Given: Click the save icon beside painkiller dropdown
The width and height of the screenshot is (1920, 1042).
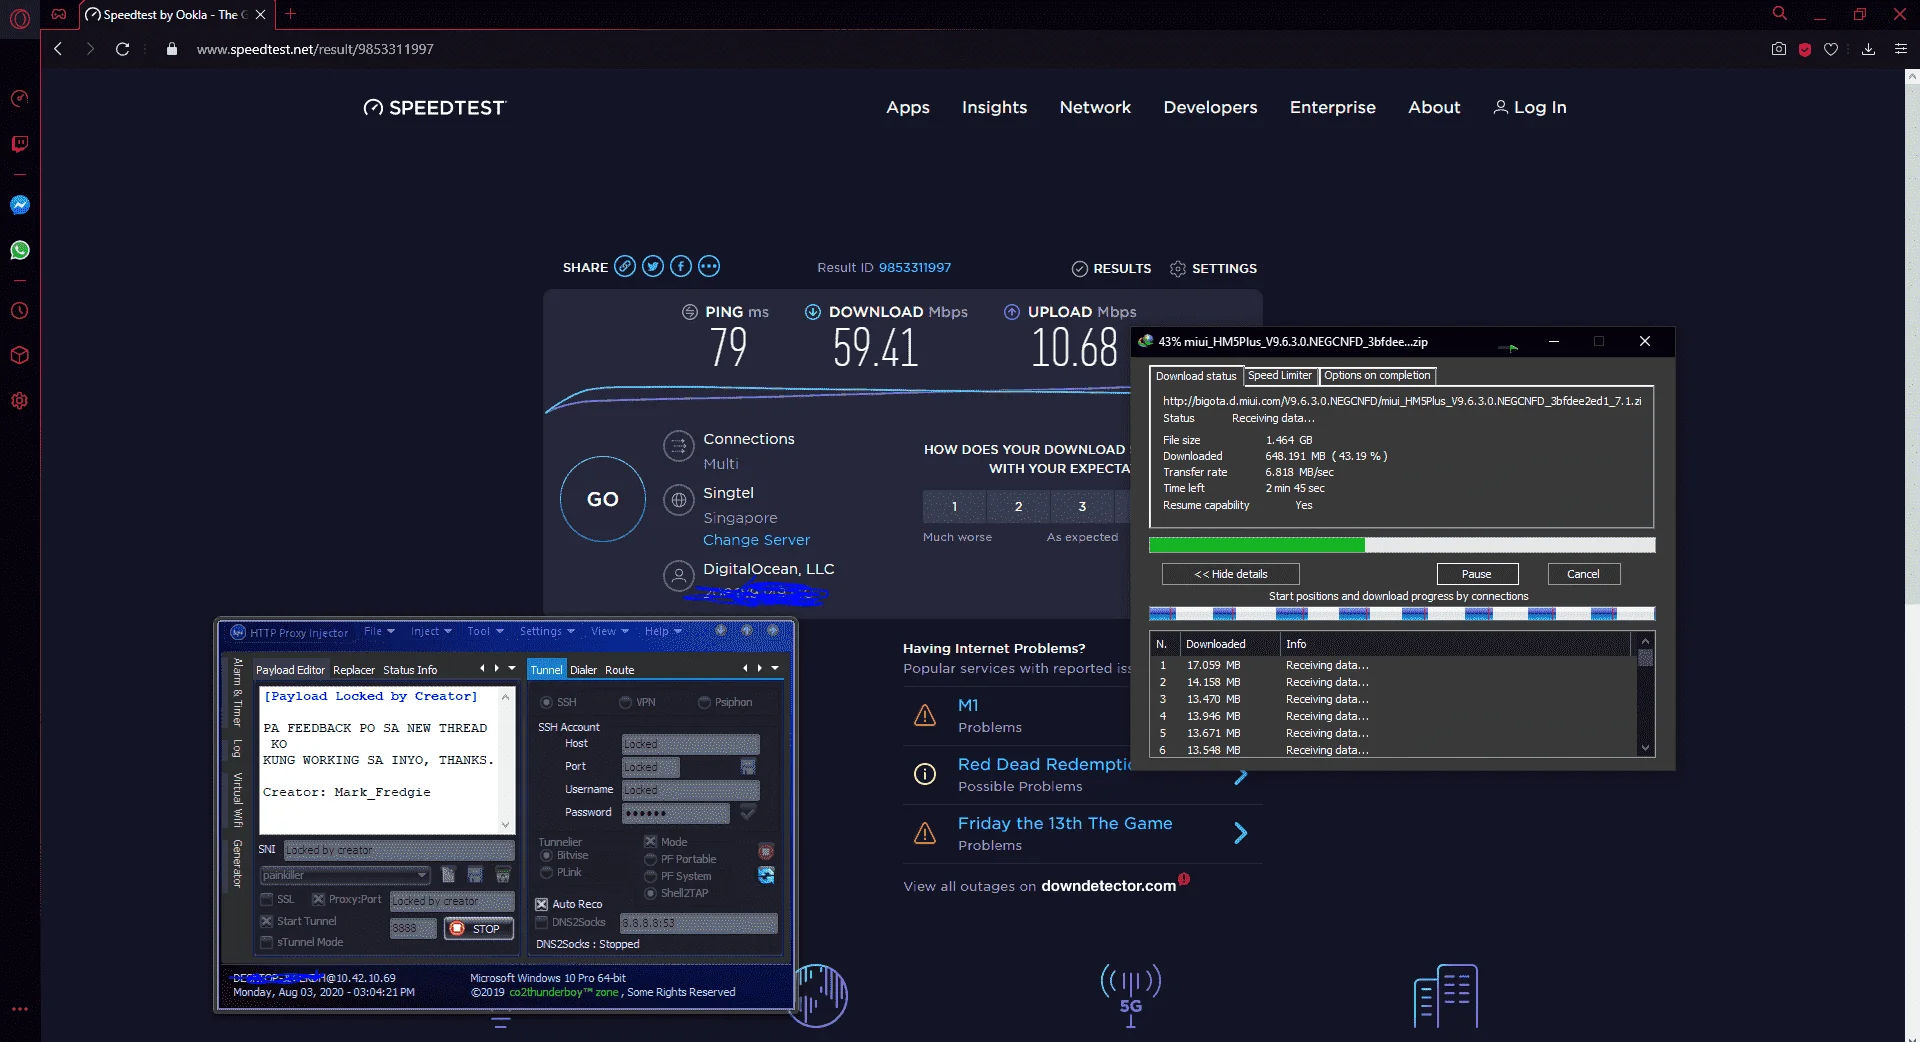Looking at the screenshot, I should tap(475, 875).
